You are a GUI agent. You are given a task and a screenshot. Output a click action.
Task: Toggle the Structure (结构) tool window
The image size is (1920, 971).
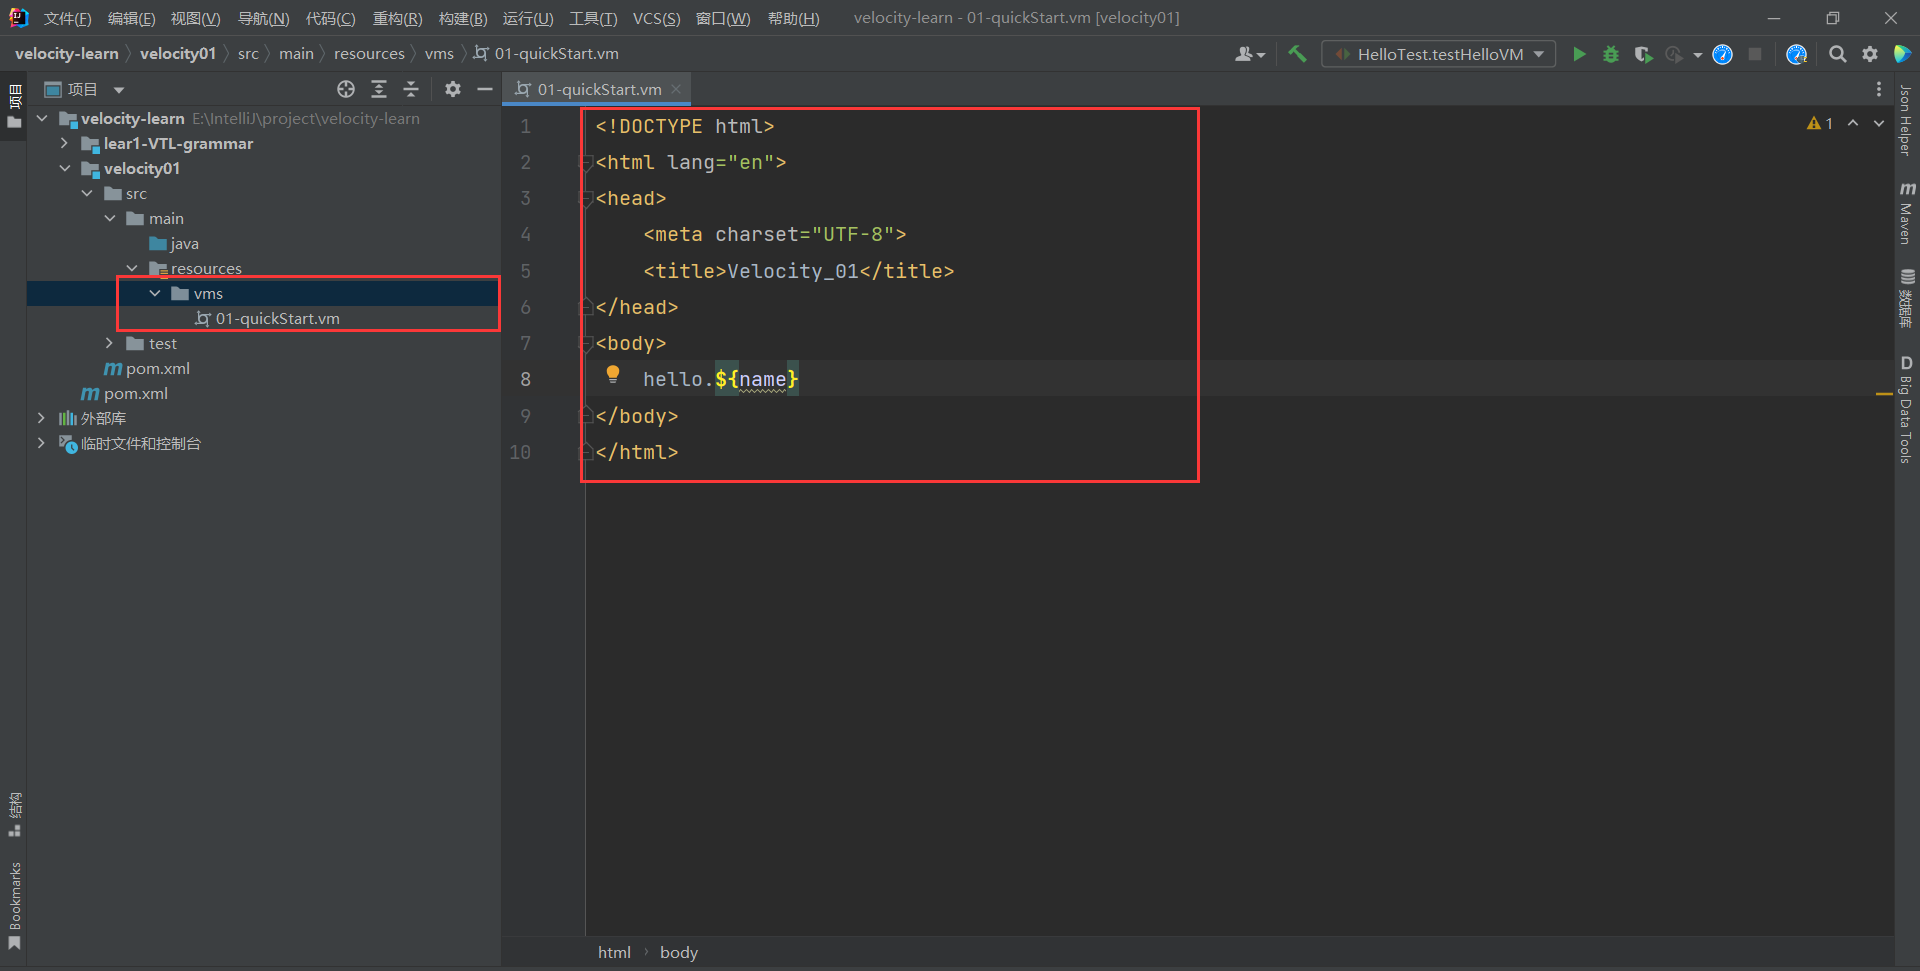coord(14,814)
